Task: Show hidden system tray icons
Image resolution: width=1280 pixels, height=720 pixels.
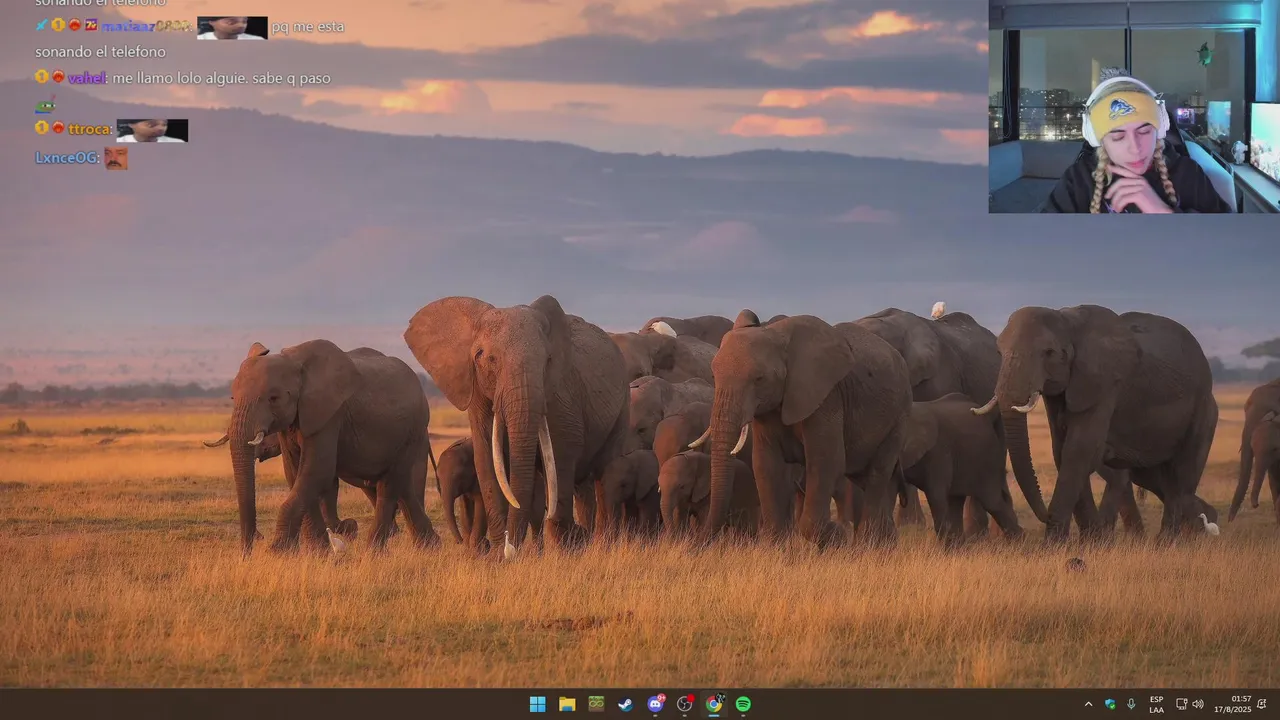Action: (1088, 704)
